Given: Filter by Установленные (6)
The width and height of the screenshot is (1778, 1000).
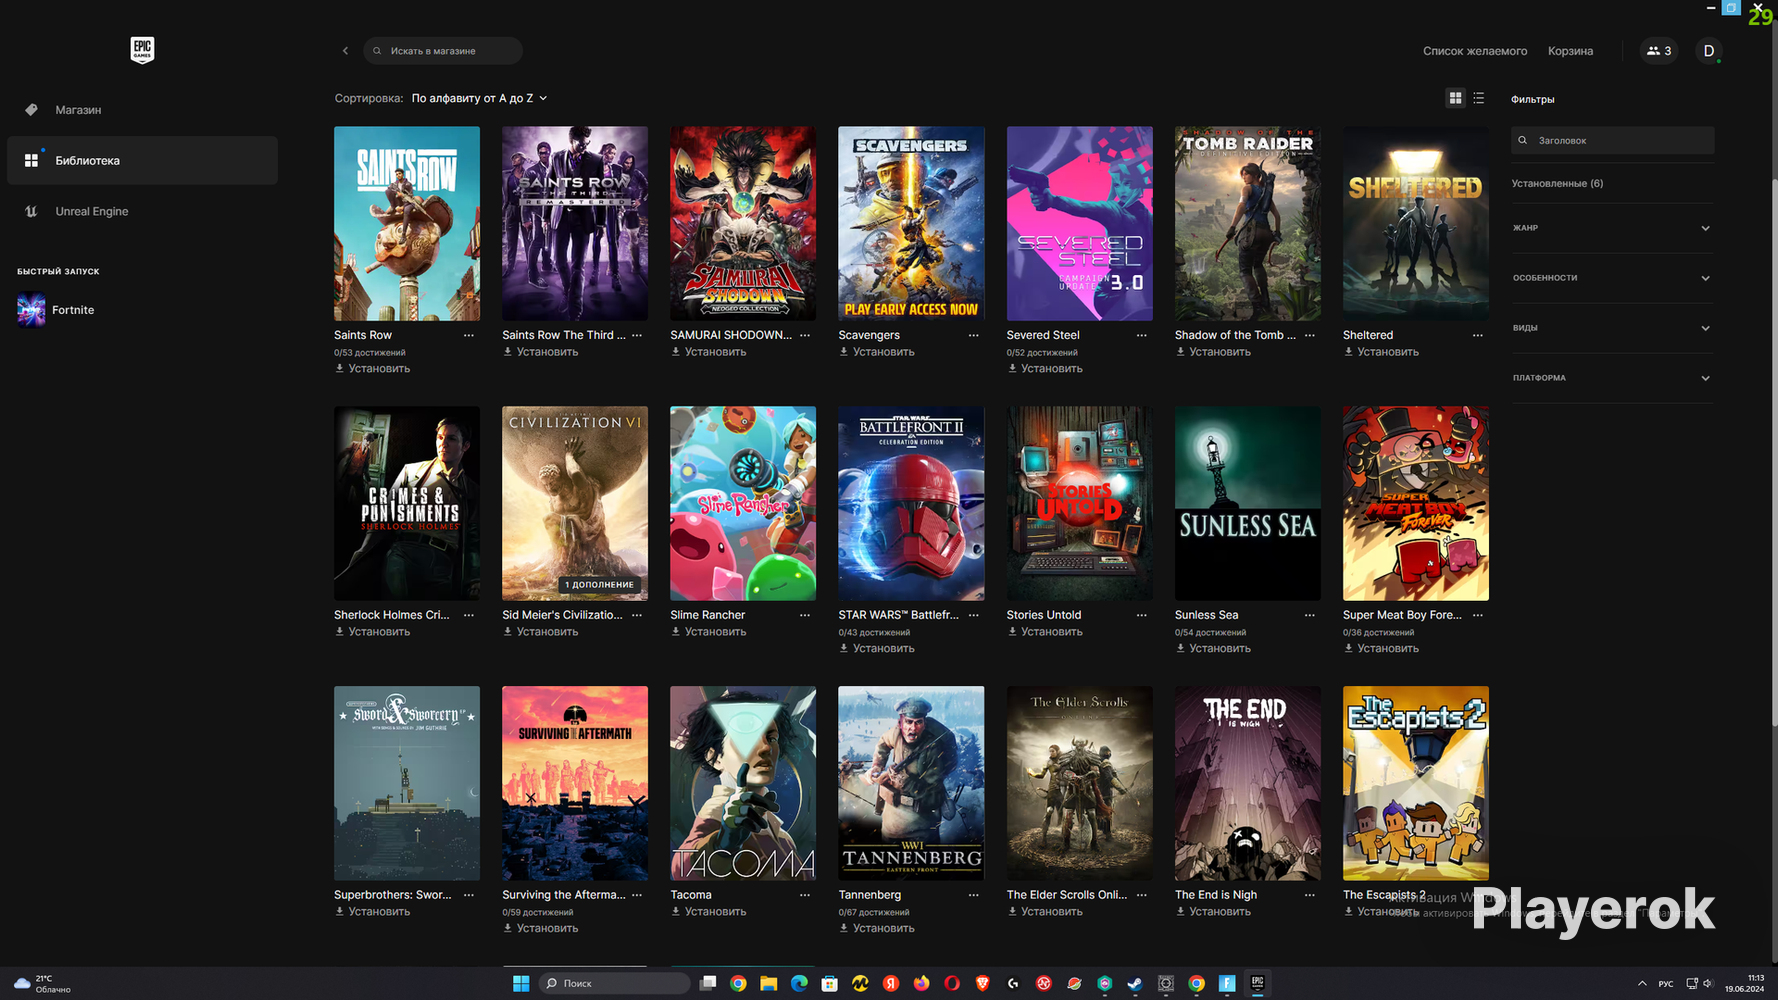Looking at the screenshot, I should pyautogui.click(x=1557, y=183).
